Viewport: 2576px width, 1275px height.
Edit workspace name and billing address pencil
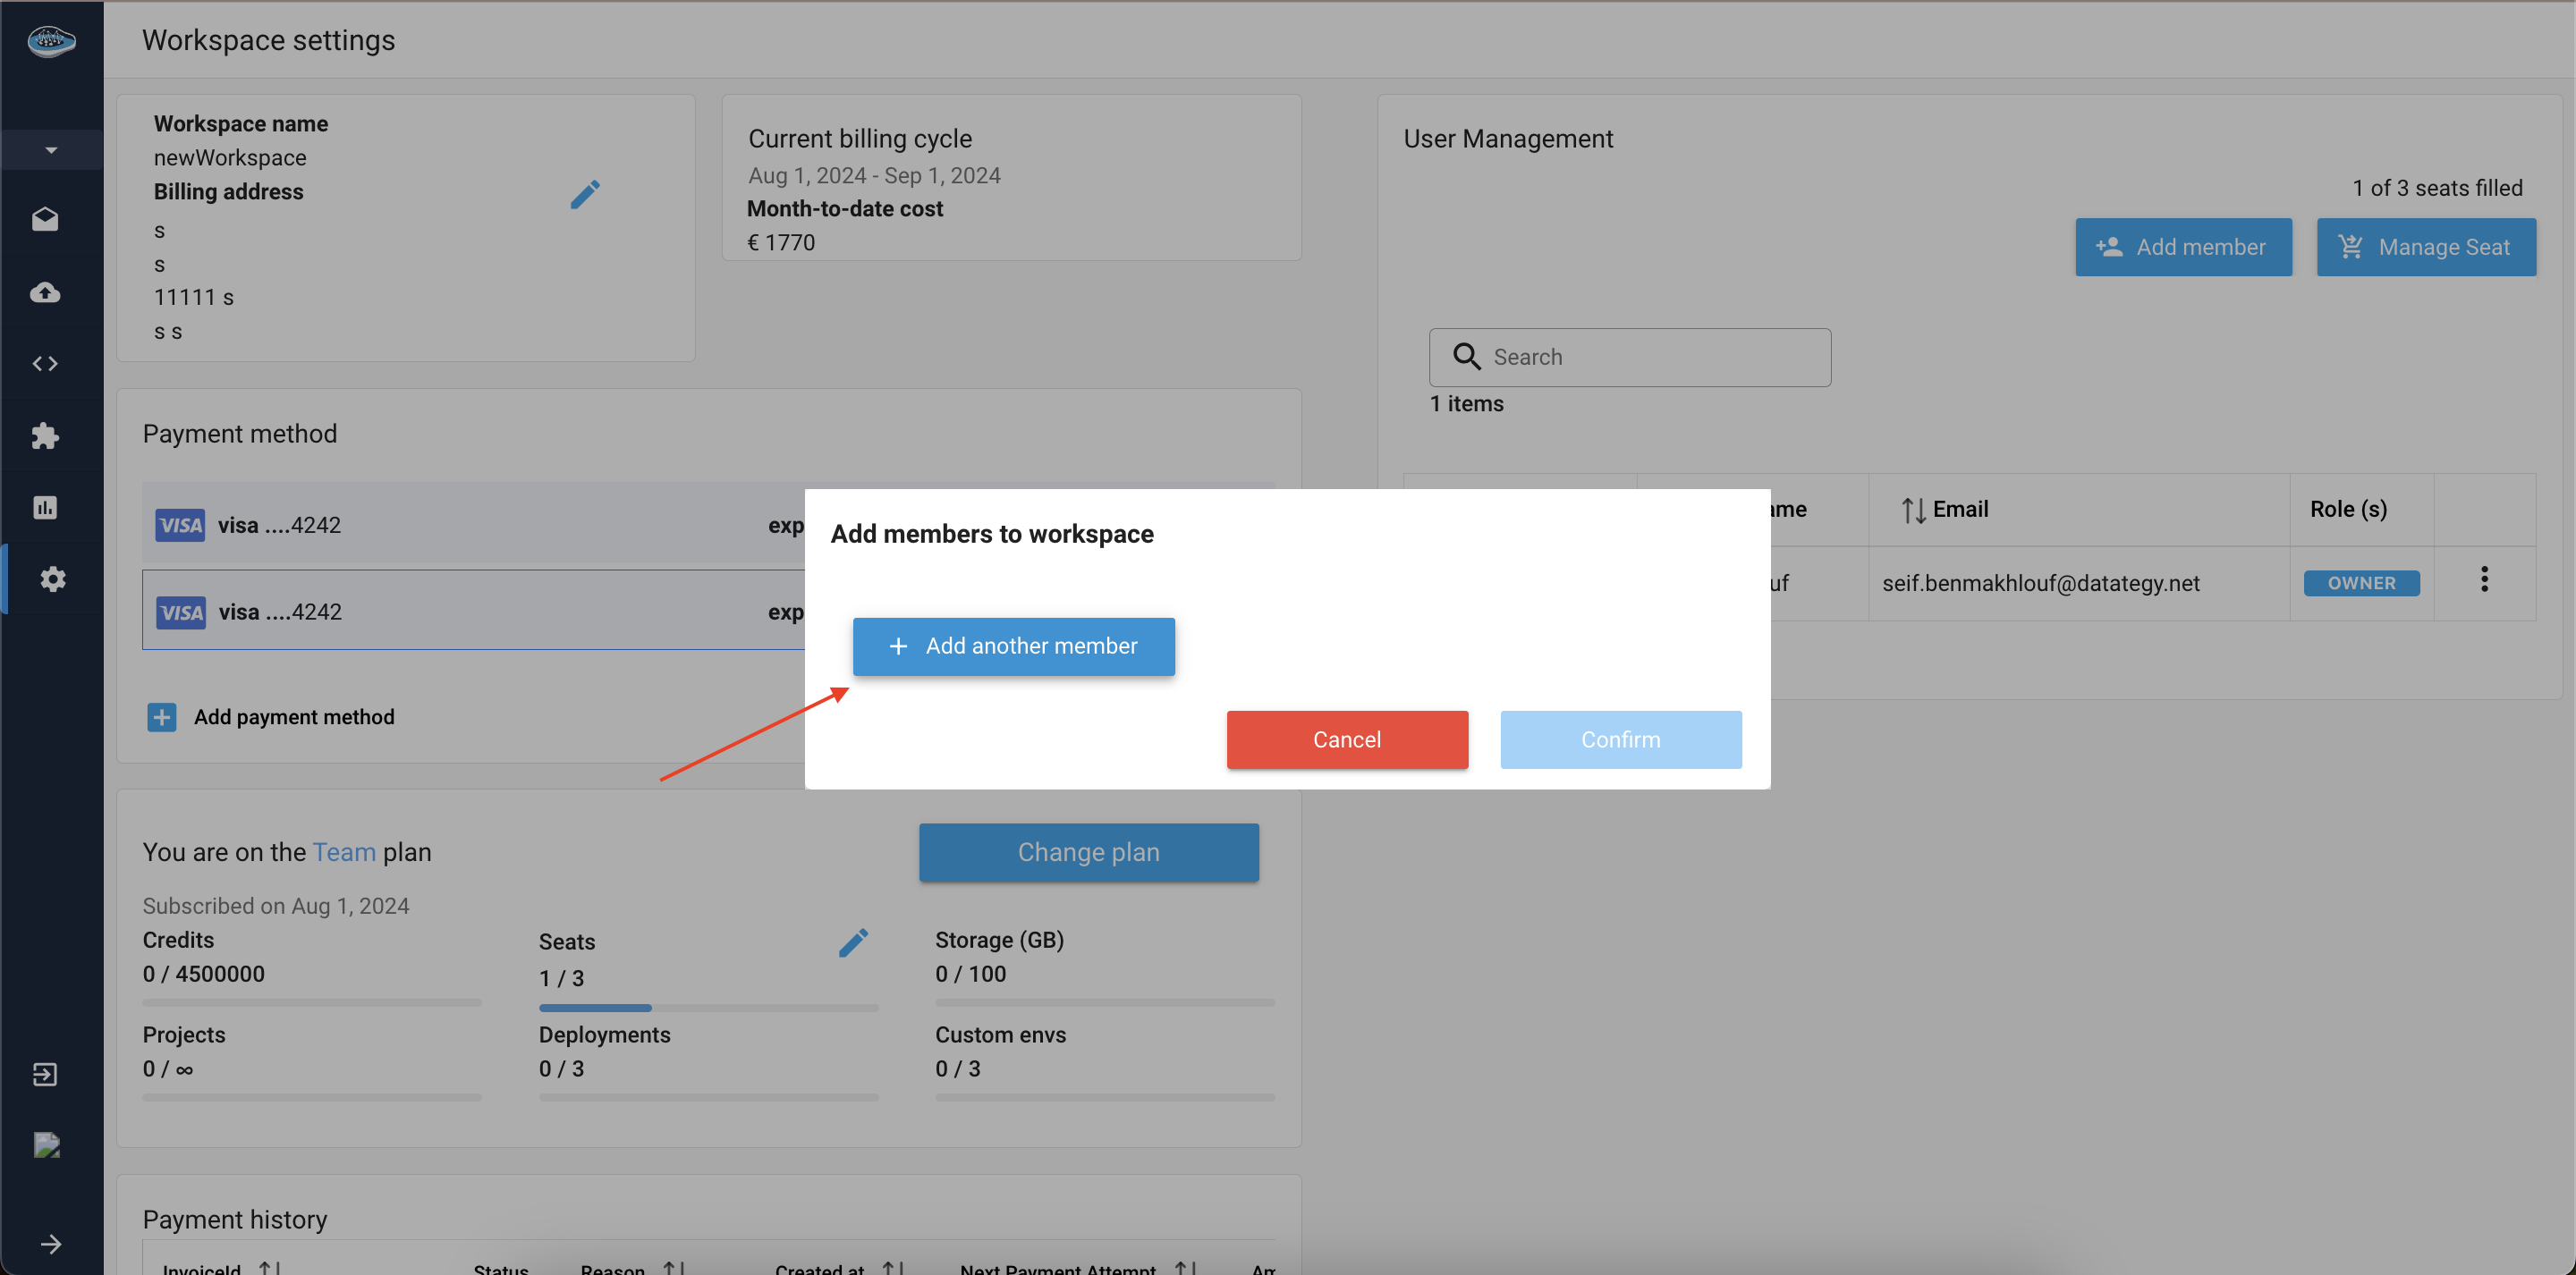coord(585,194)
